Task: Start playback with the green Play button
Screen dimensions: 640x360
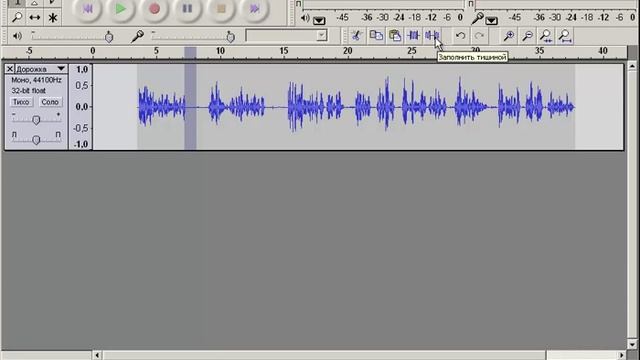Action: [120, 9]
